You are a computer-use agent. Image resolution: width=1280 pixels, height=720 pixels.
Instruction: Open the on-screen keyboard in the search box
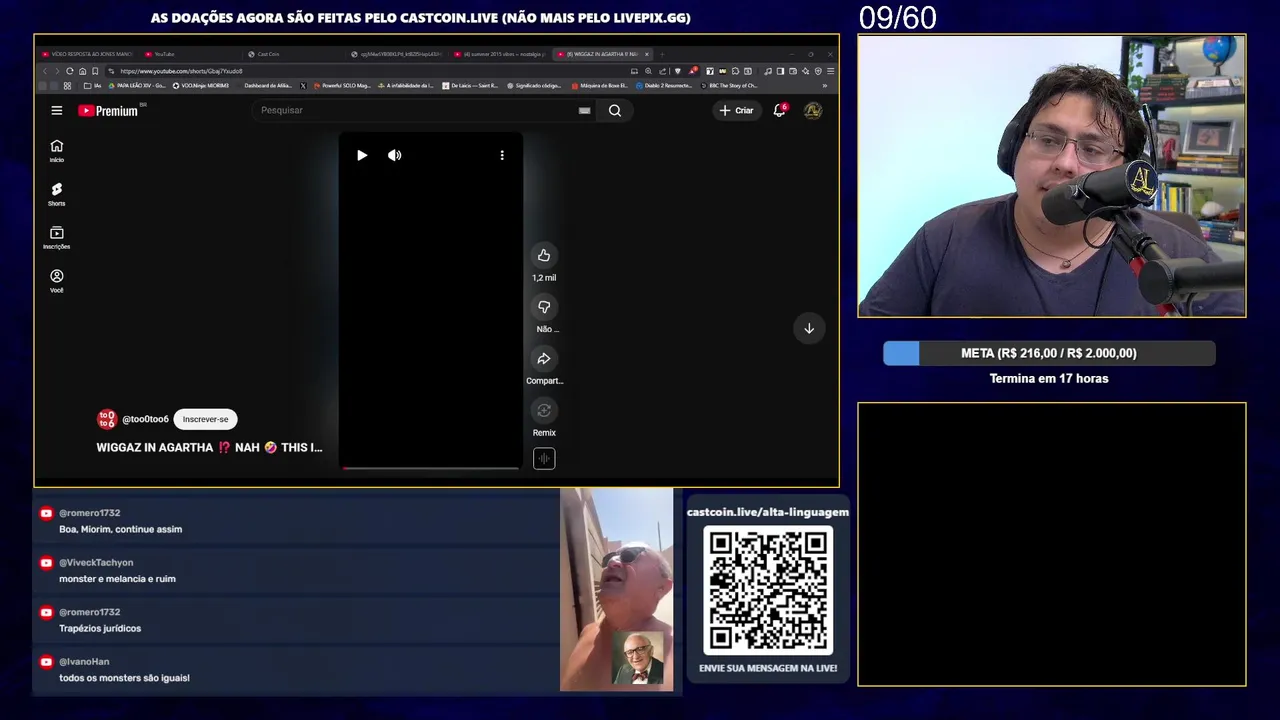(x=584, y=110)
